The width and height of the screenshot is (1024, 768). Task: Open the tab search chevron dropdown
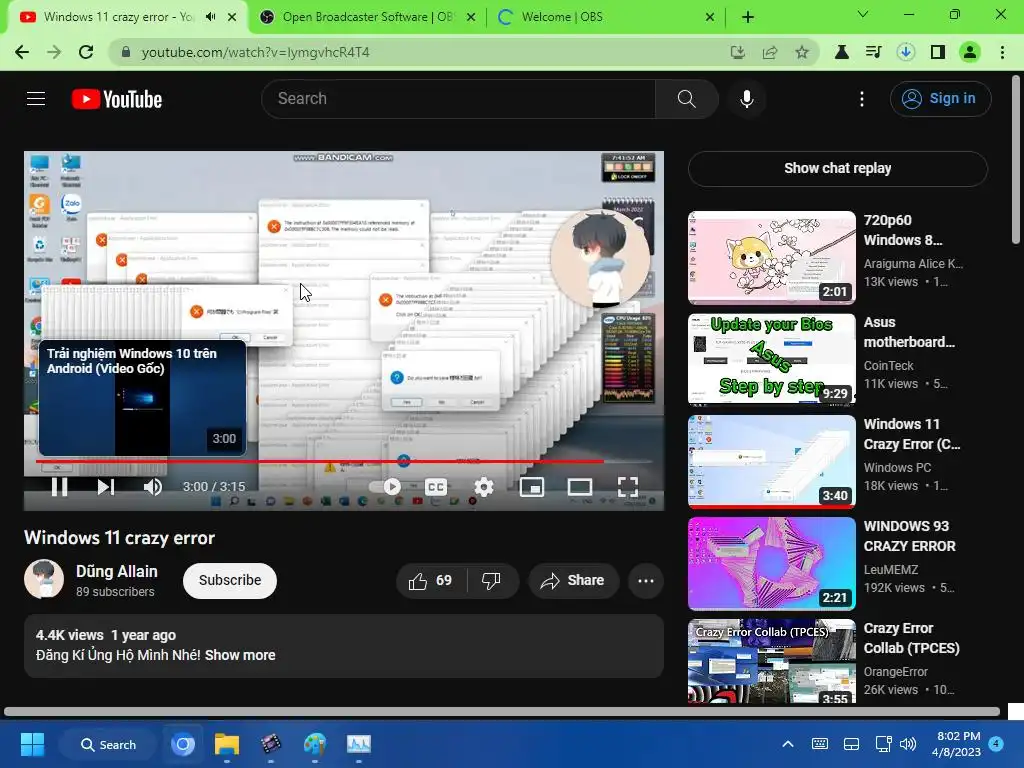pyautogui.click(x=863, y=14)
